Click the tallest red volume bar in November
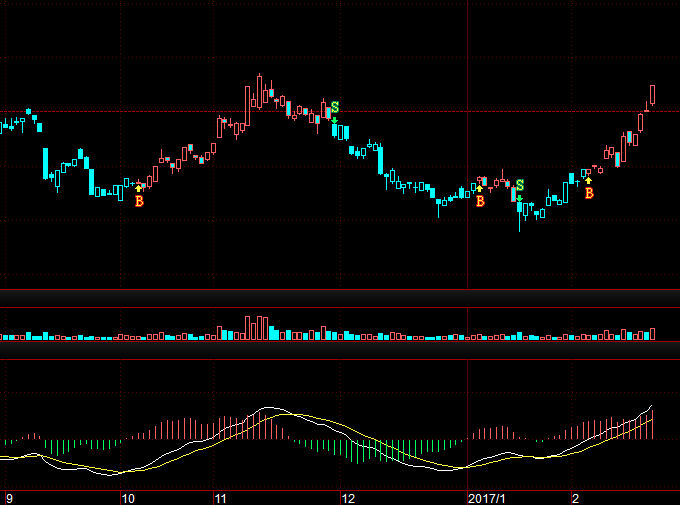Image resolution: width=680 pixels, height=505 pixels. click(x=248, y=328)
